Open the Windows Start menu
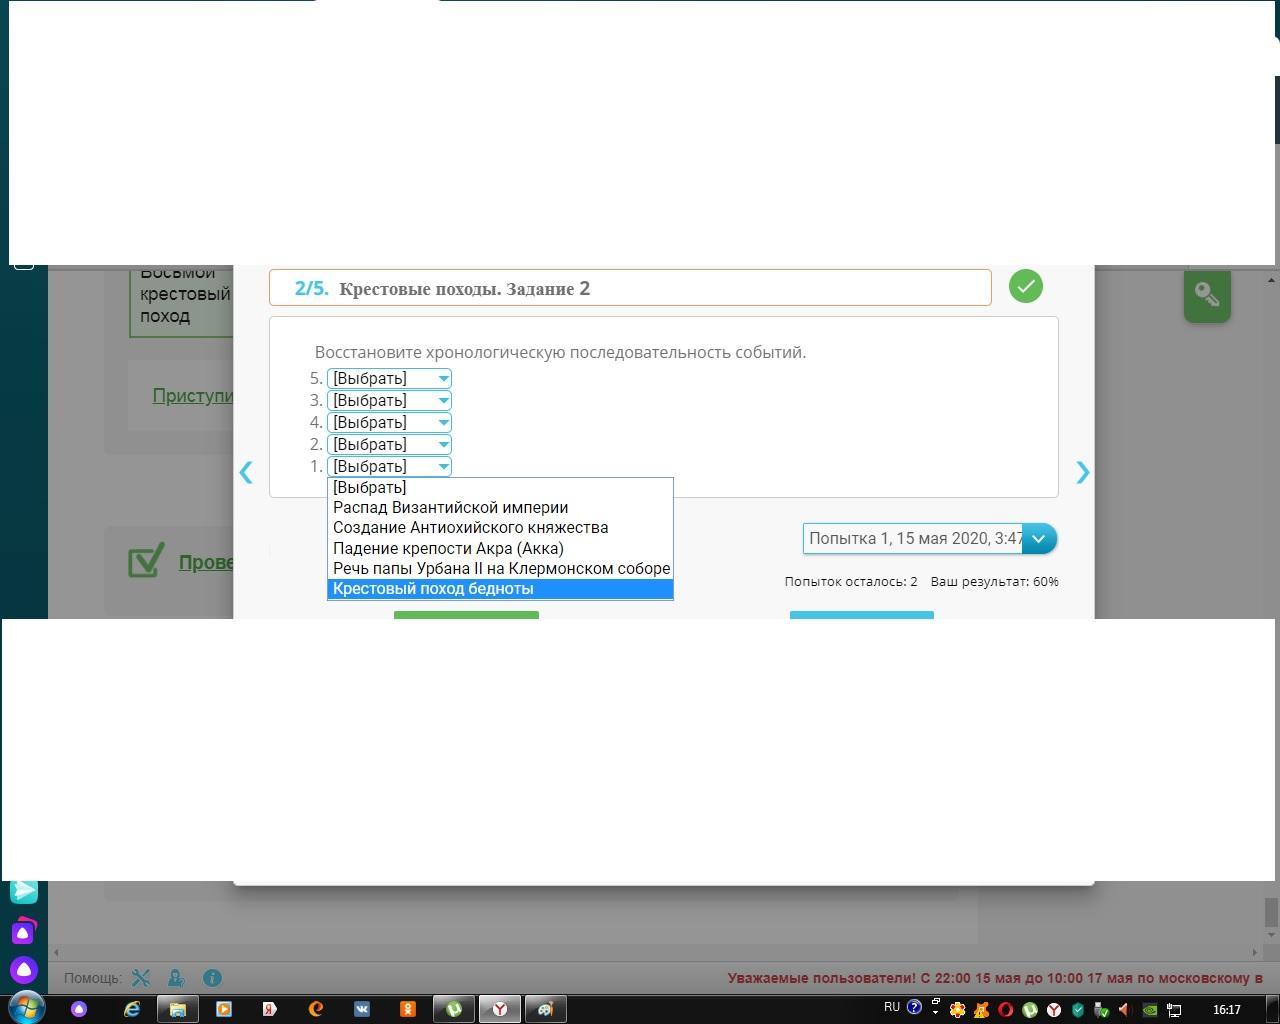 pos(25,1008)
